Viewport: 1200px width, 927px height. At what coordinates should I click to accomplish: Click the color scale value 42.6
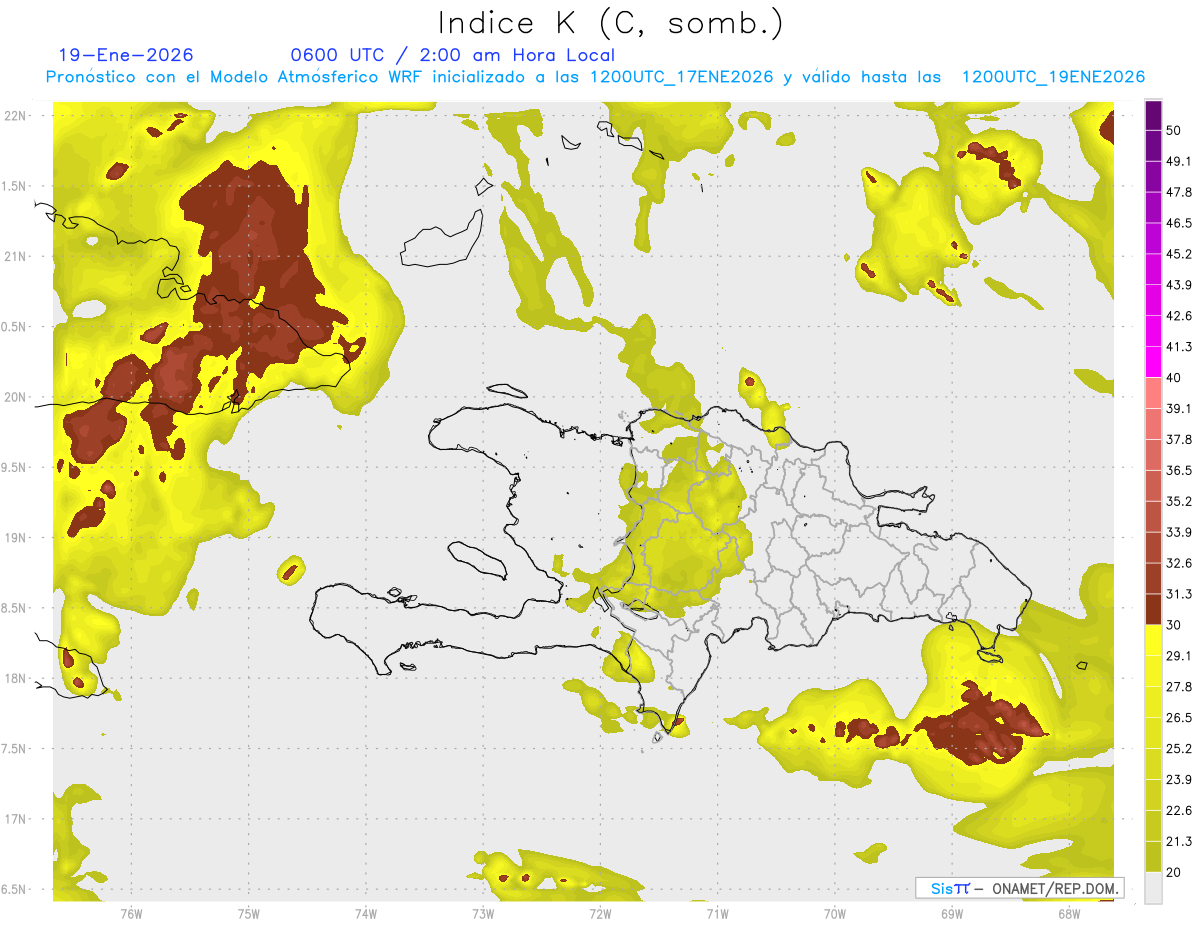1179,315
